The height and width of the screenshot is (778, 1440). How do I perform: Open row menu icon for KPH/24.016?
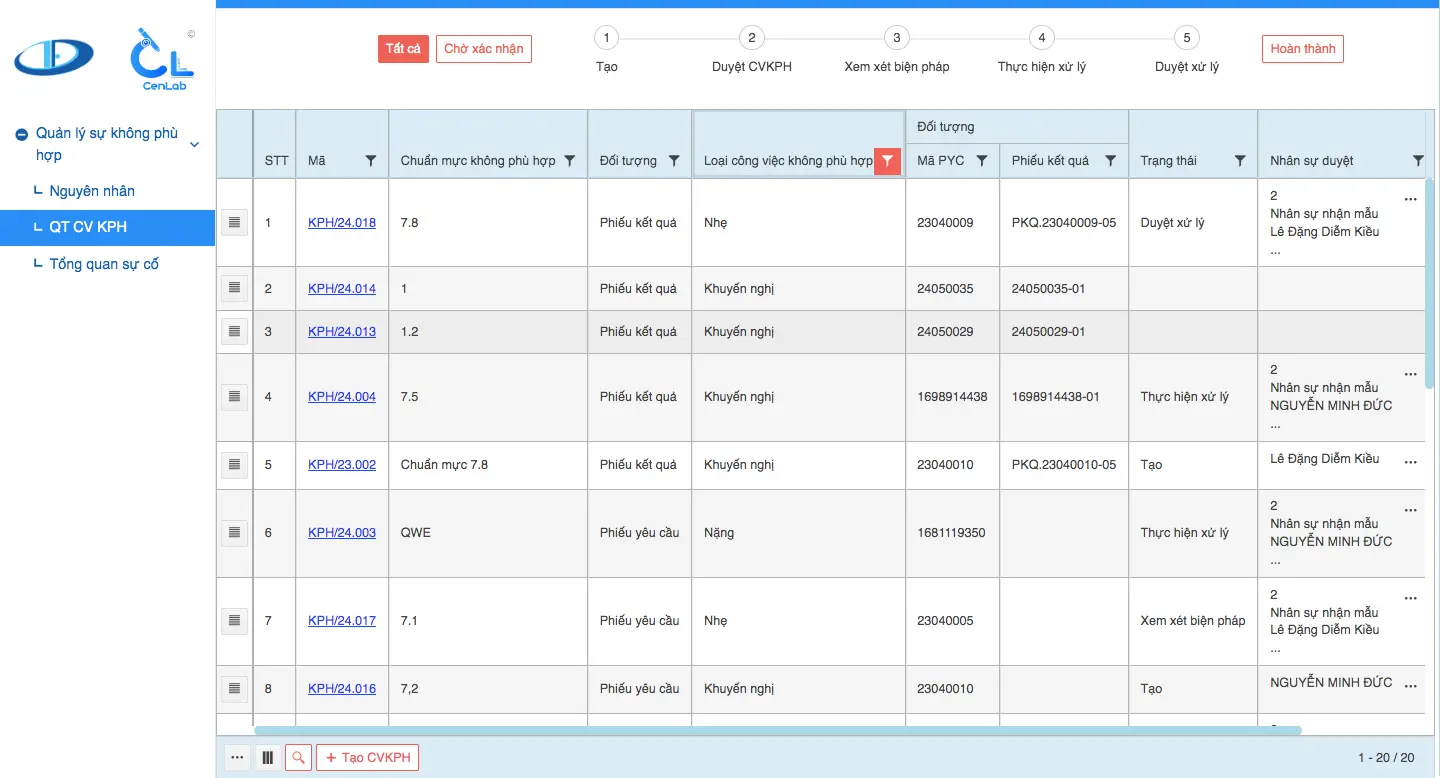(234, 689)
